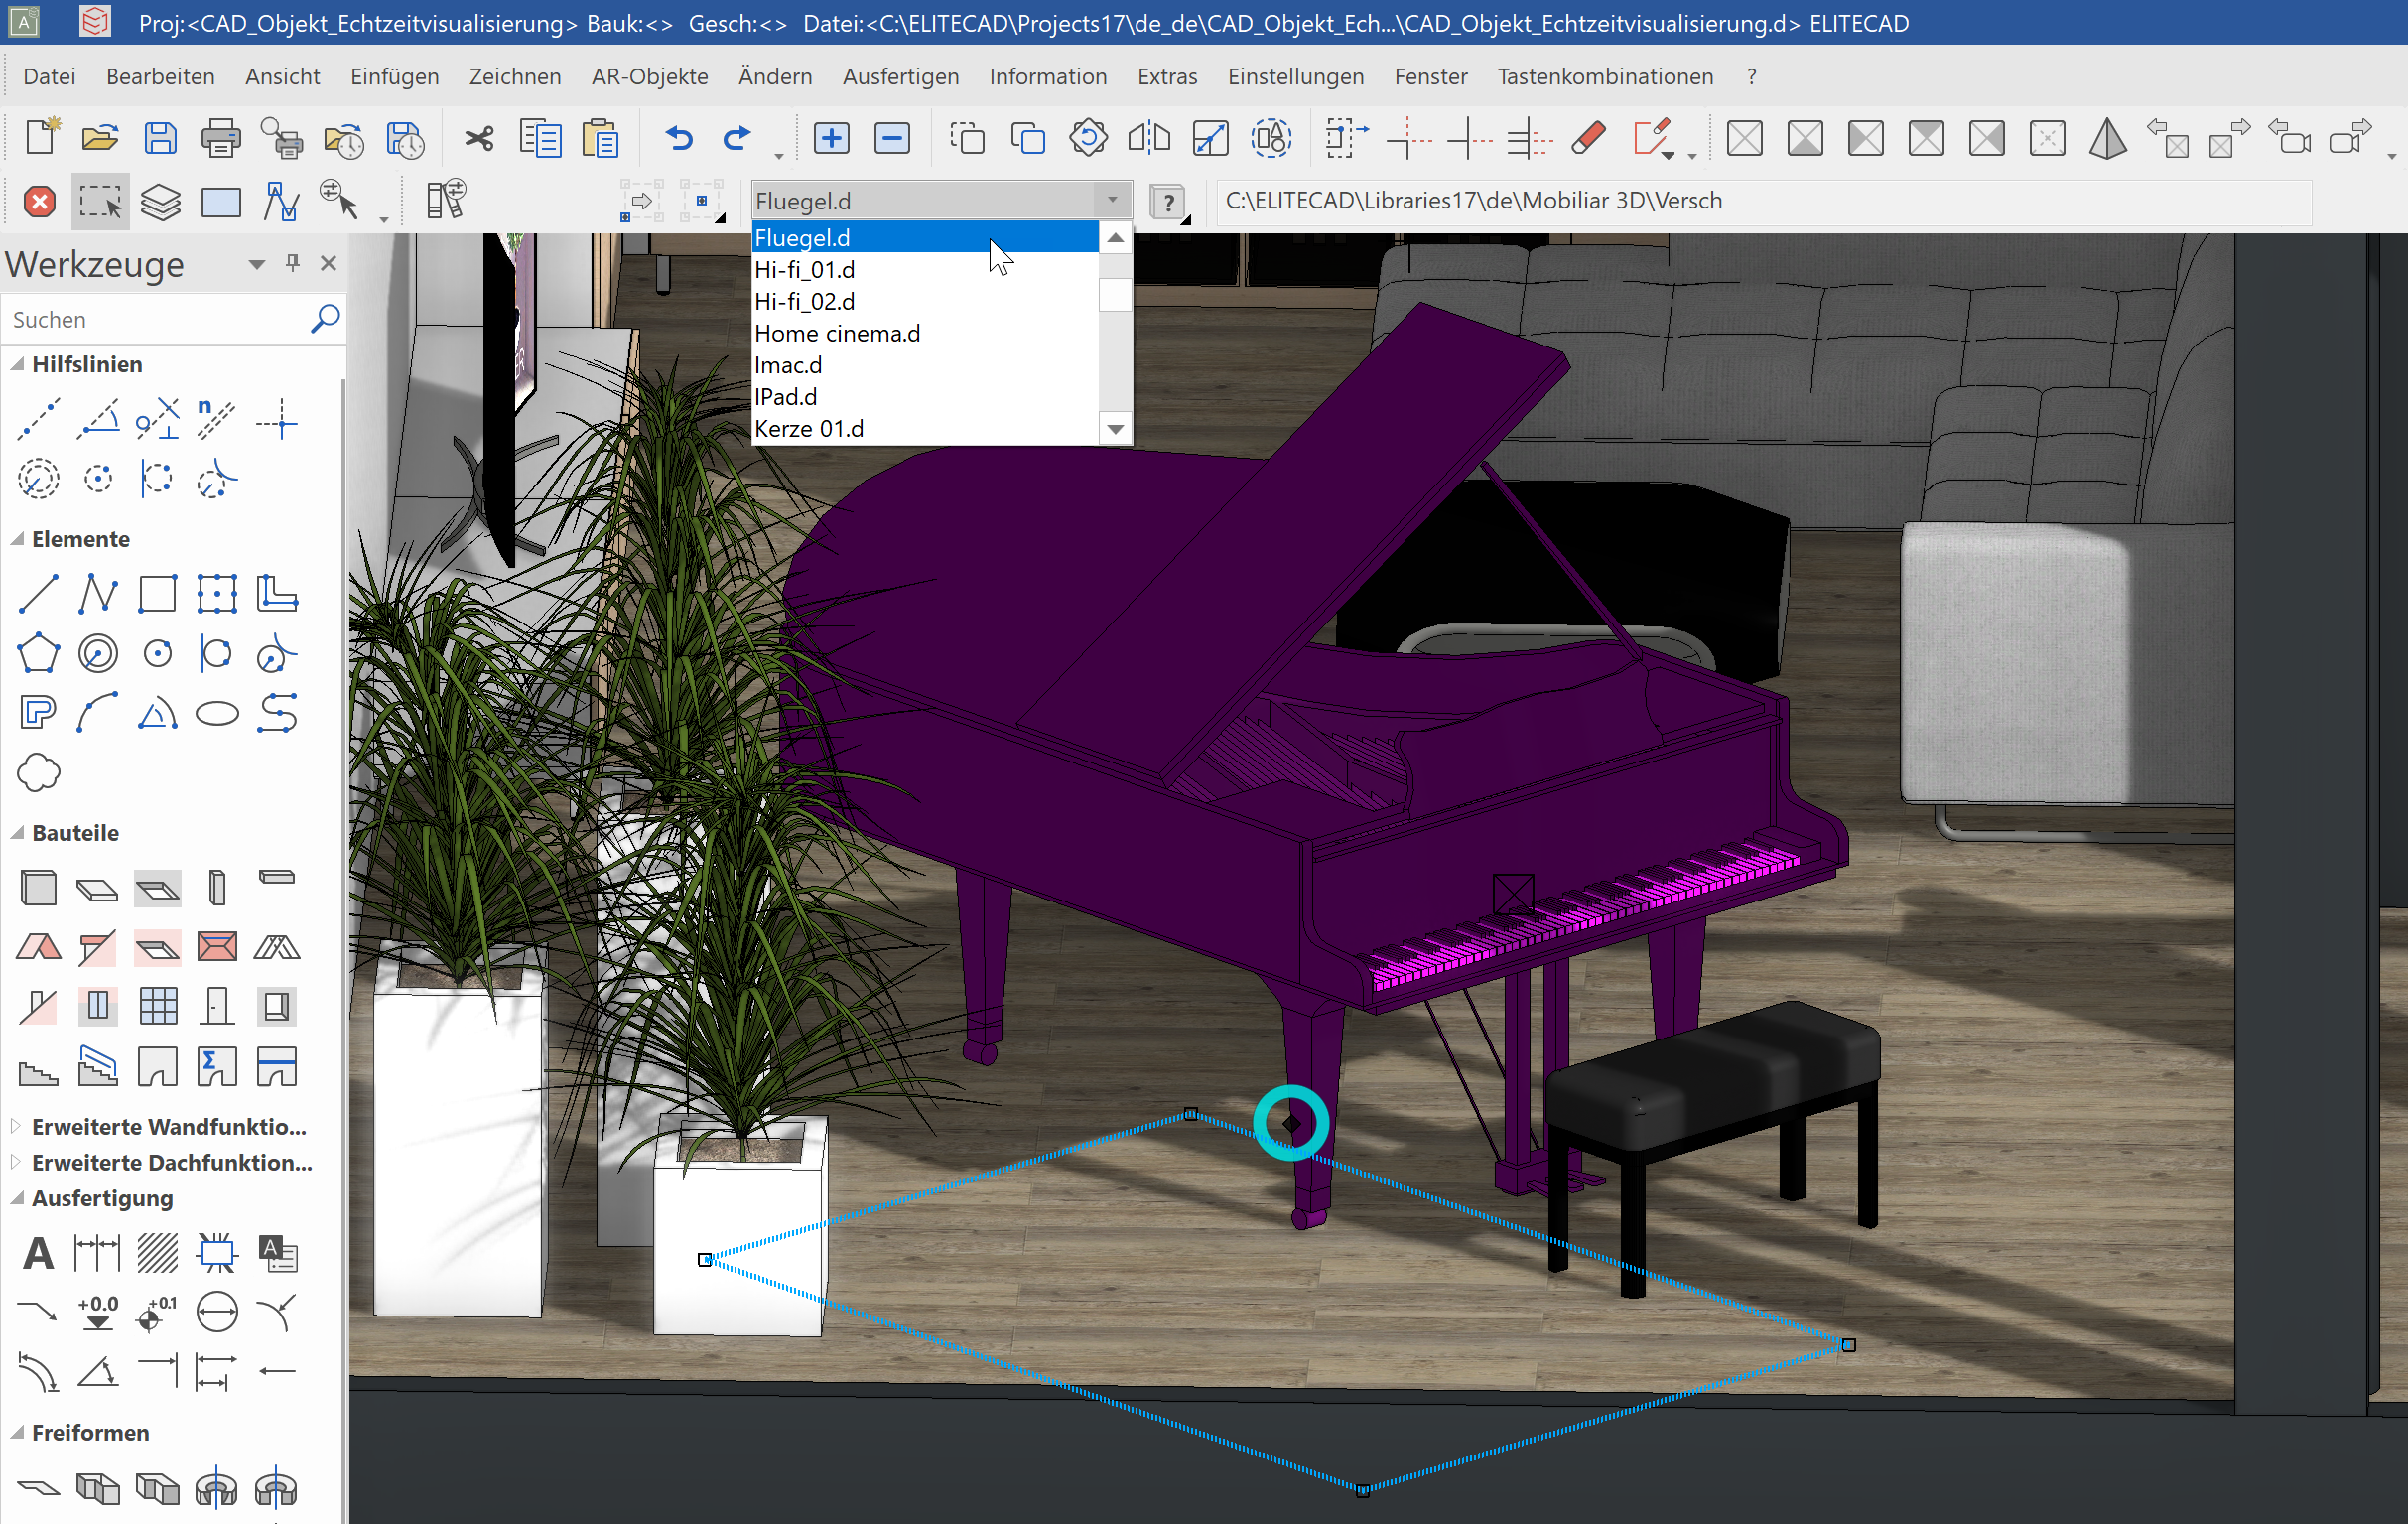This screenshot has height=1524, width=2408.
Task: Open the Einstellungen menu
Action: click(1295, 76)
